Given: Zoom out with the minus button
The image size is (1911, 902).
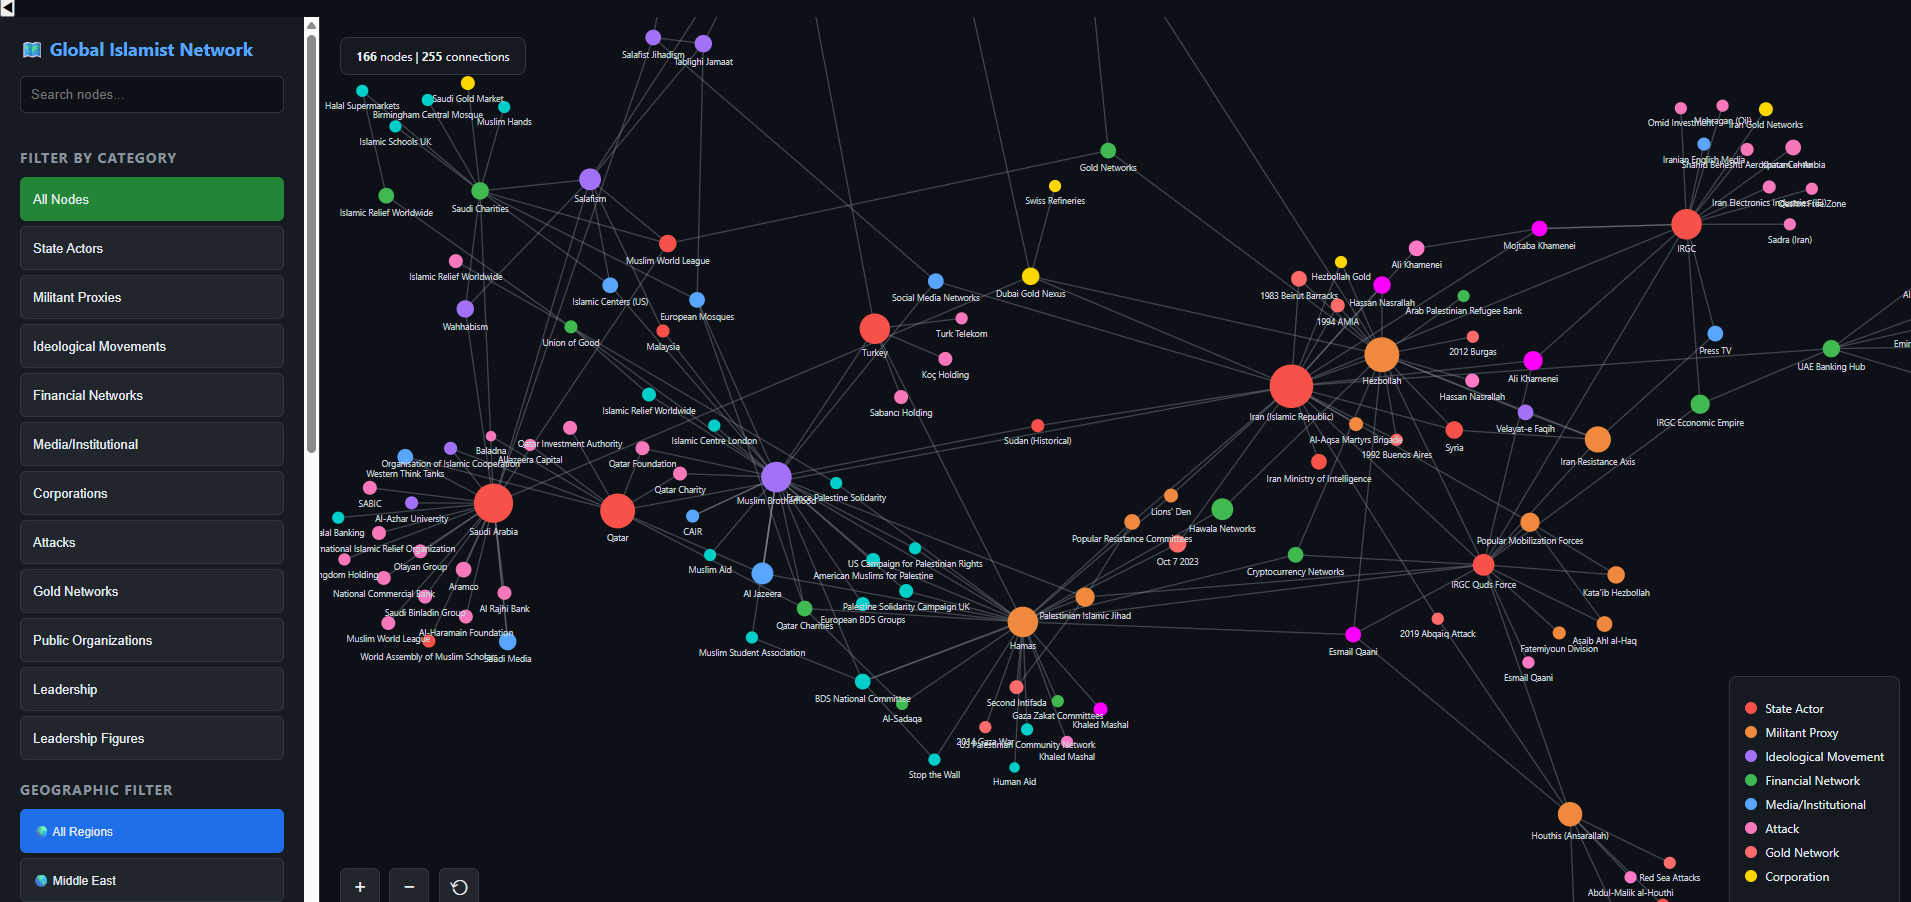Looking at the screenshot, I should pos(409,887).
